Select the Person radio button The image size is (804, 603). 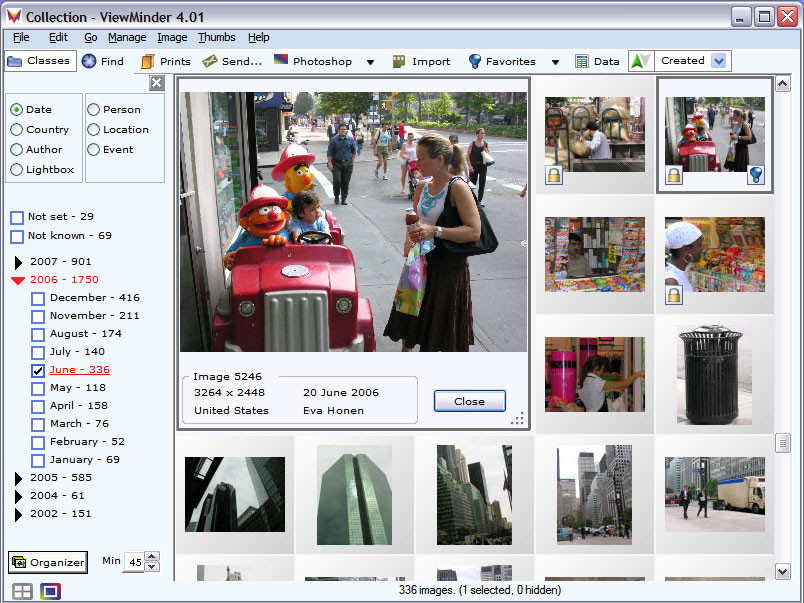pyautogui.click(x=93, y=110)
